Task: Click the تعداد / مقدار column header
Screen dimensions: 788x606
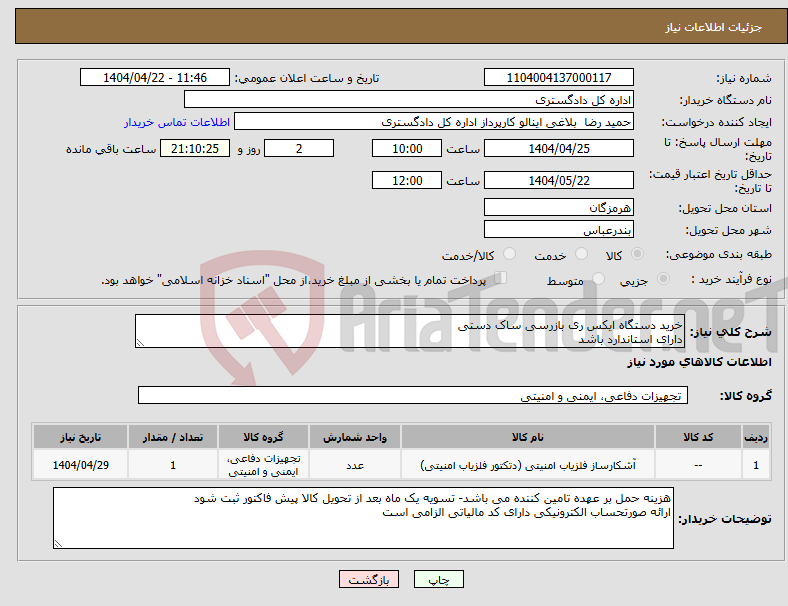Action: click(173, 437)
